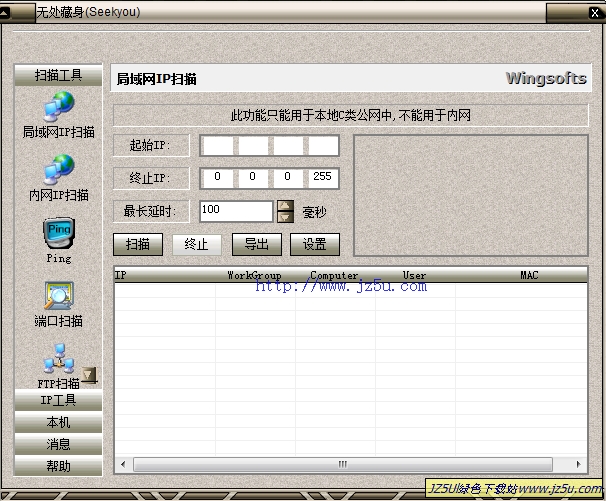This screenshot has width=606, height=501.
Task: Sort results by the WorkGroup column header
Action: click(255, 275)
